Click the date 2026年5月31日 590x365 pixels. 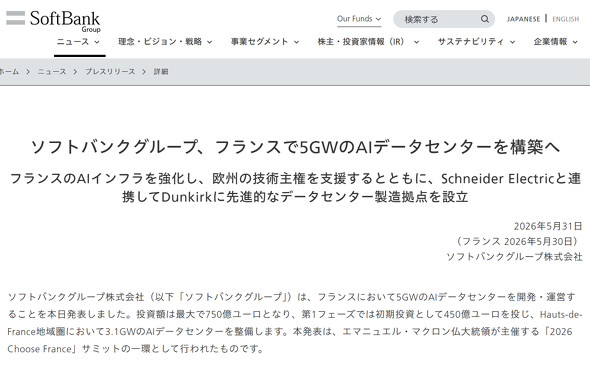coord(548,226)
